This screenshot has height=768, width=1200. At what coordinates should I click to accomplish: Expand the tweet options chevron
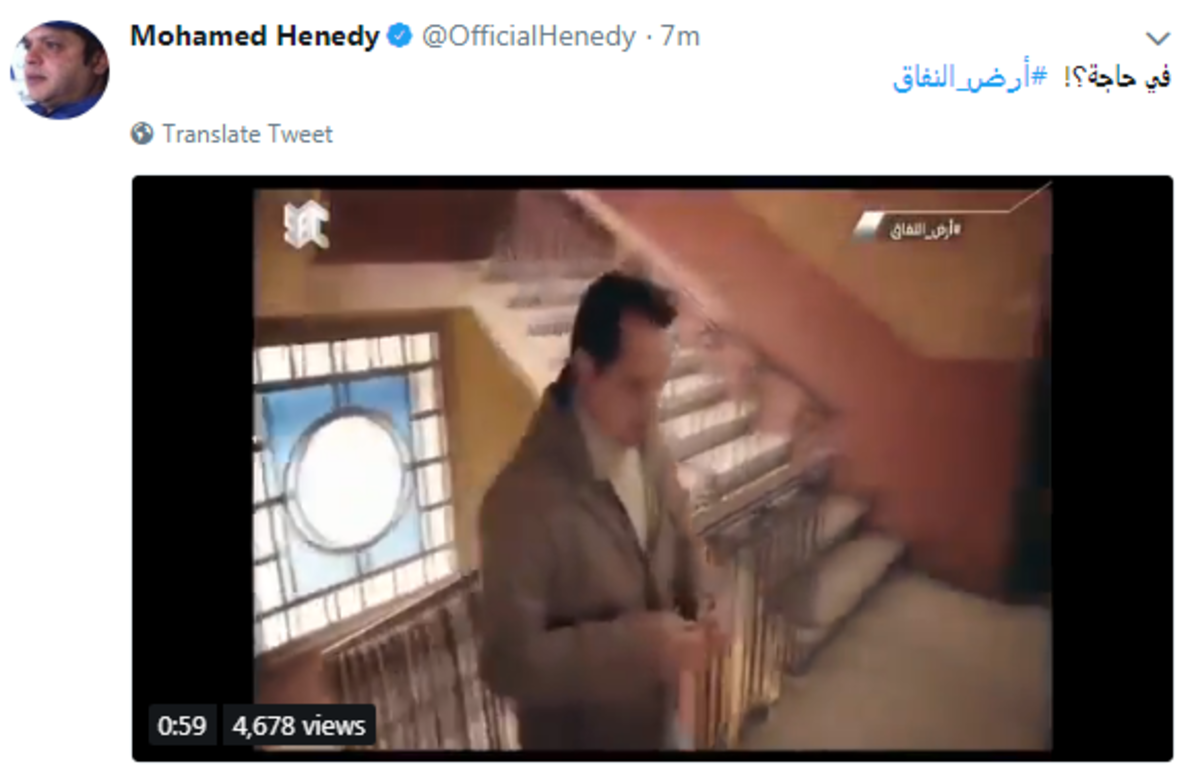coord(1157,39)
